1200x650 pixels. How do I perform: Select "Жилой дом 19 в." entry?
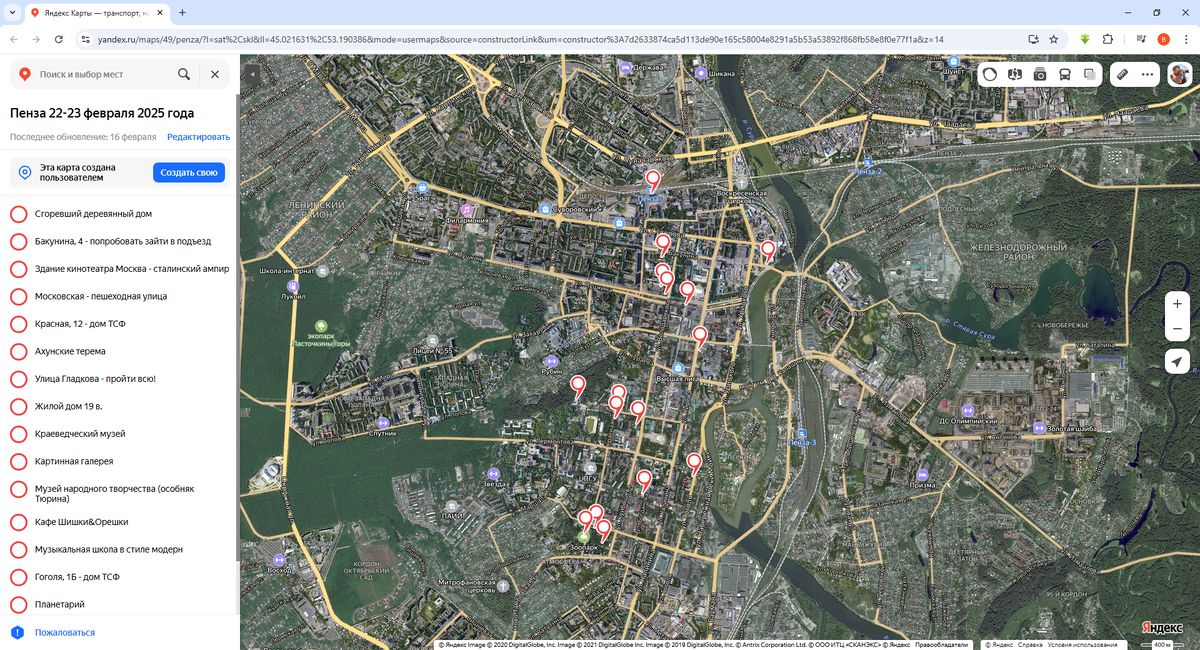(120, 406)
